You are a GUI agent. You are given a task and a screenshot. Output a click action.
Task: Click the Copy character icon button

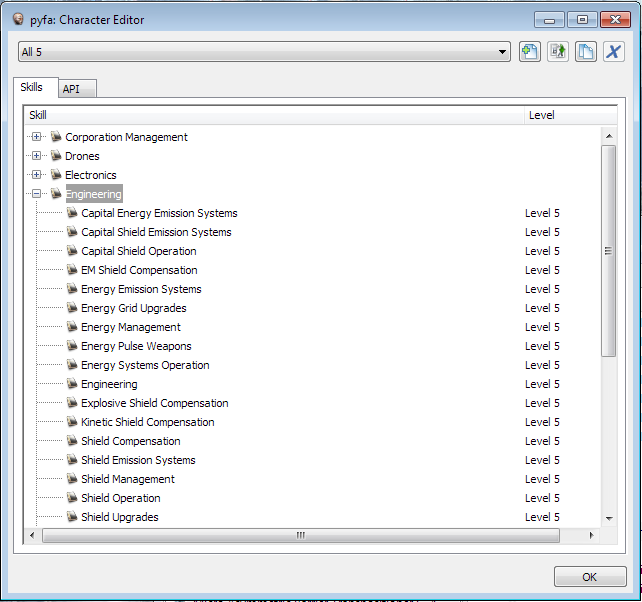click(x=585, y=52)
